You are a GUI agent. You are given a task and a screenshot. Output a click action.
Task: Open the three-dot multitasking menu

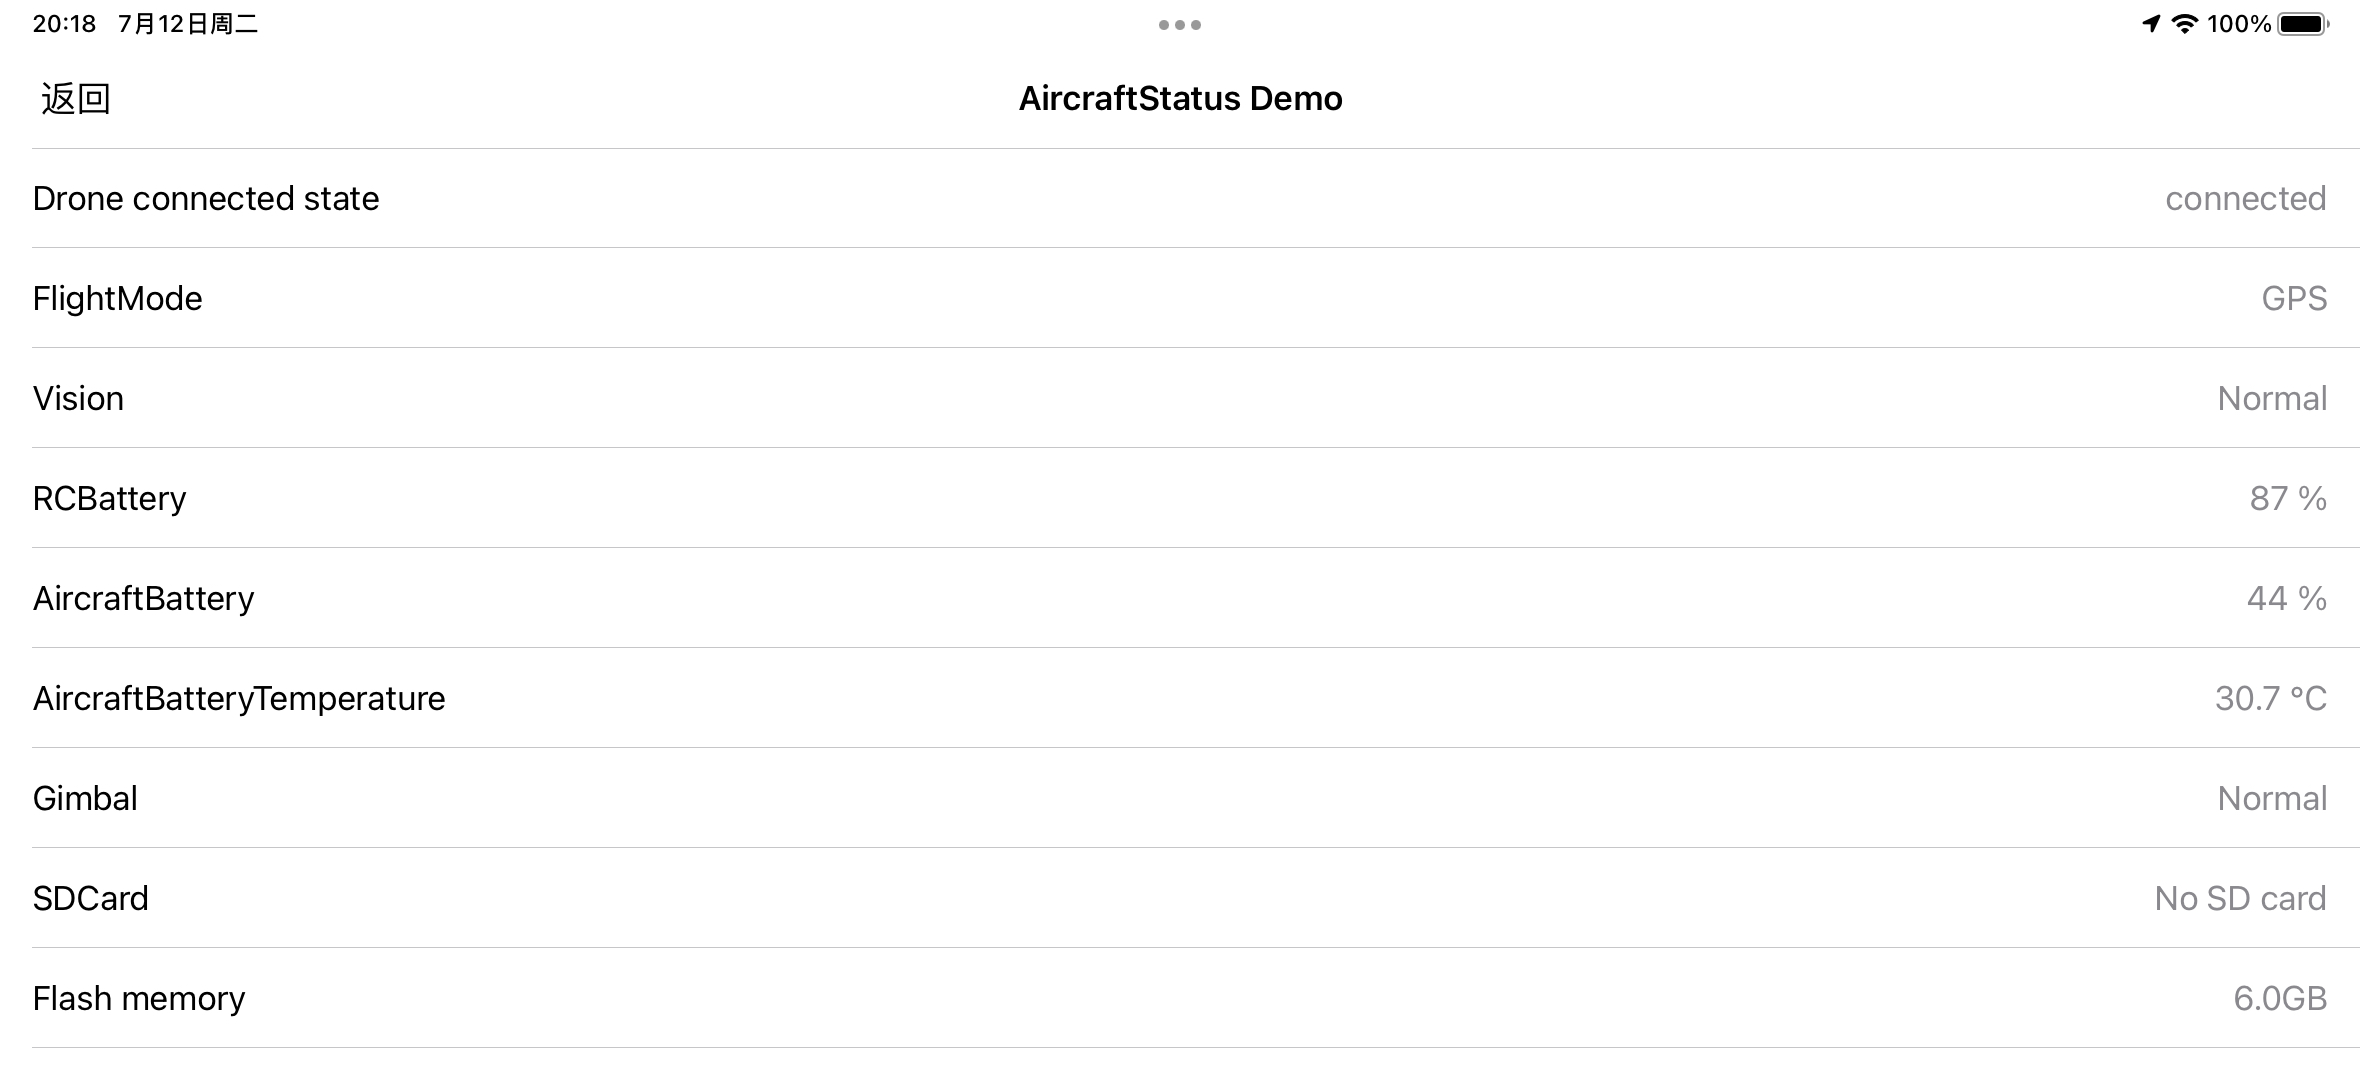coord(1180,25)
